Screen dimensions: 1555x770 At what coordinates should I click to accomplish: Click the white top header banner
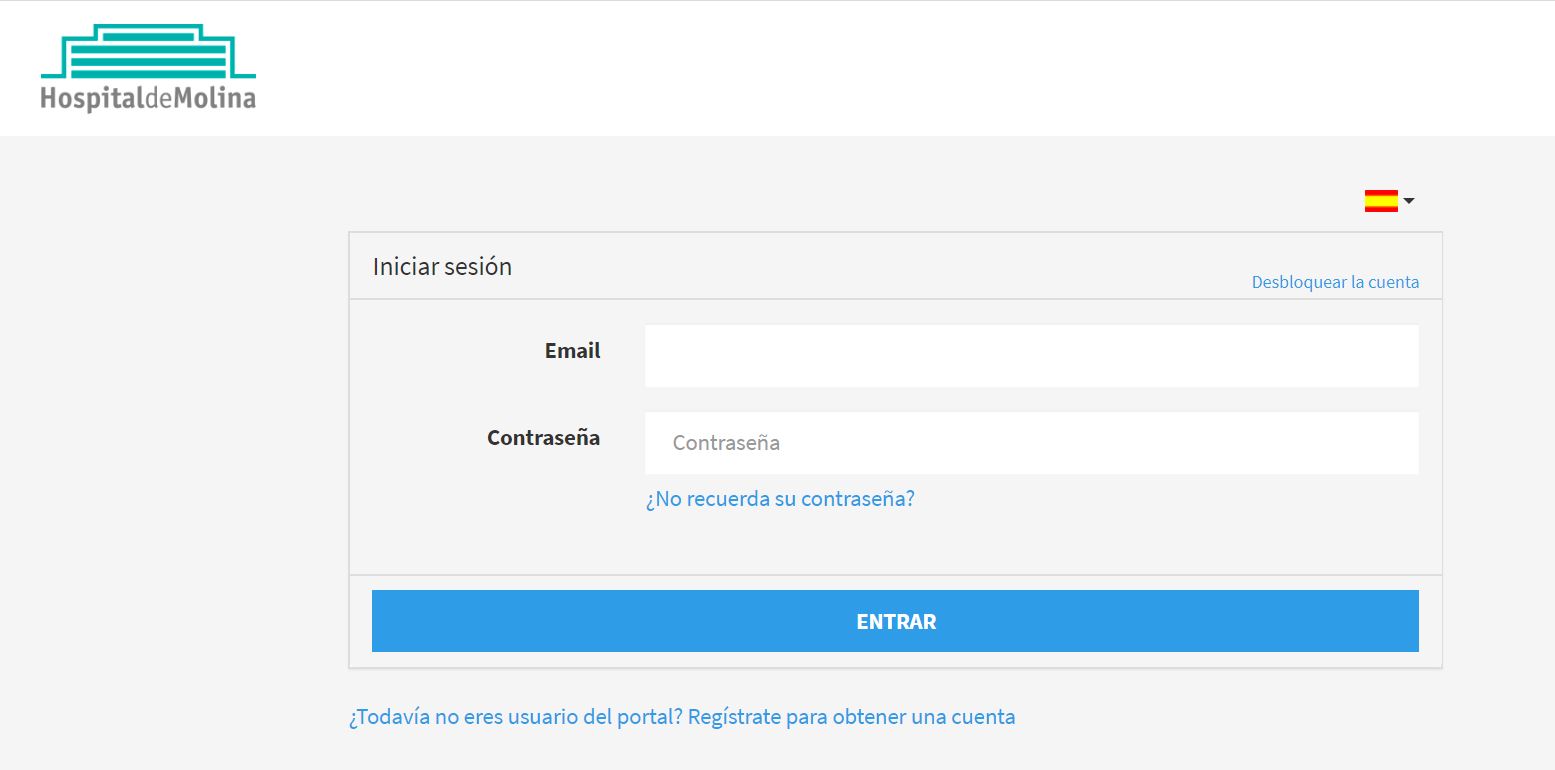pyautogui.click(x=777, y=68)
